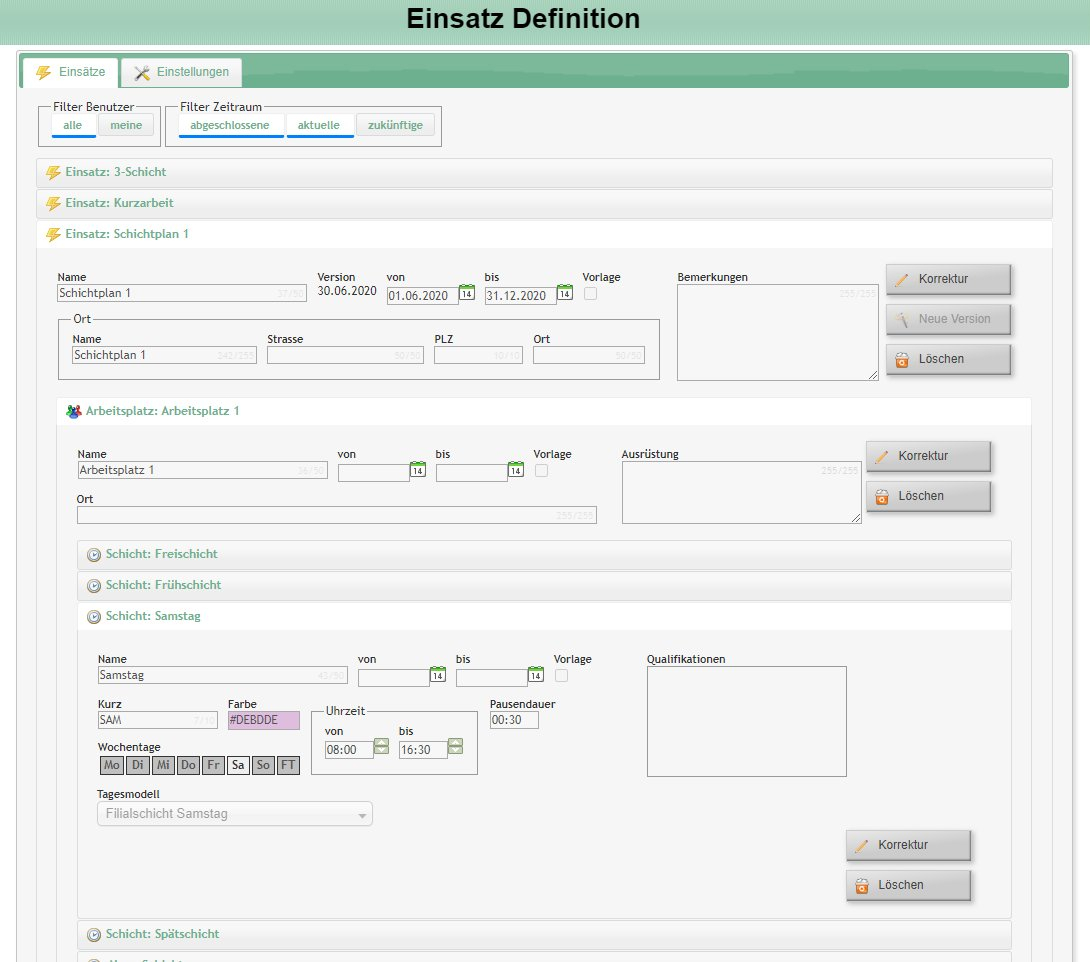
Task: Open the Einsätze tab
Action: (x=71, y=72)
